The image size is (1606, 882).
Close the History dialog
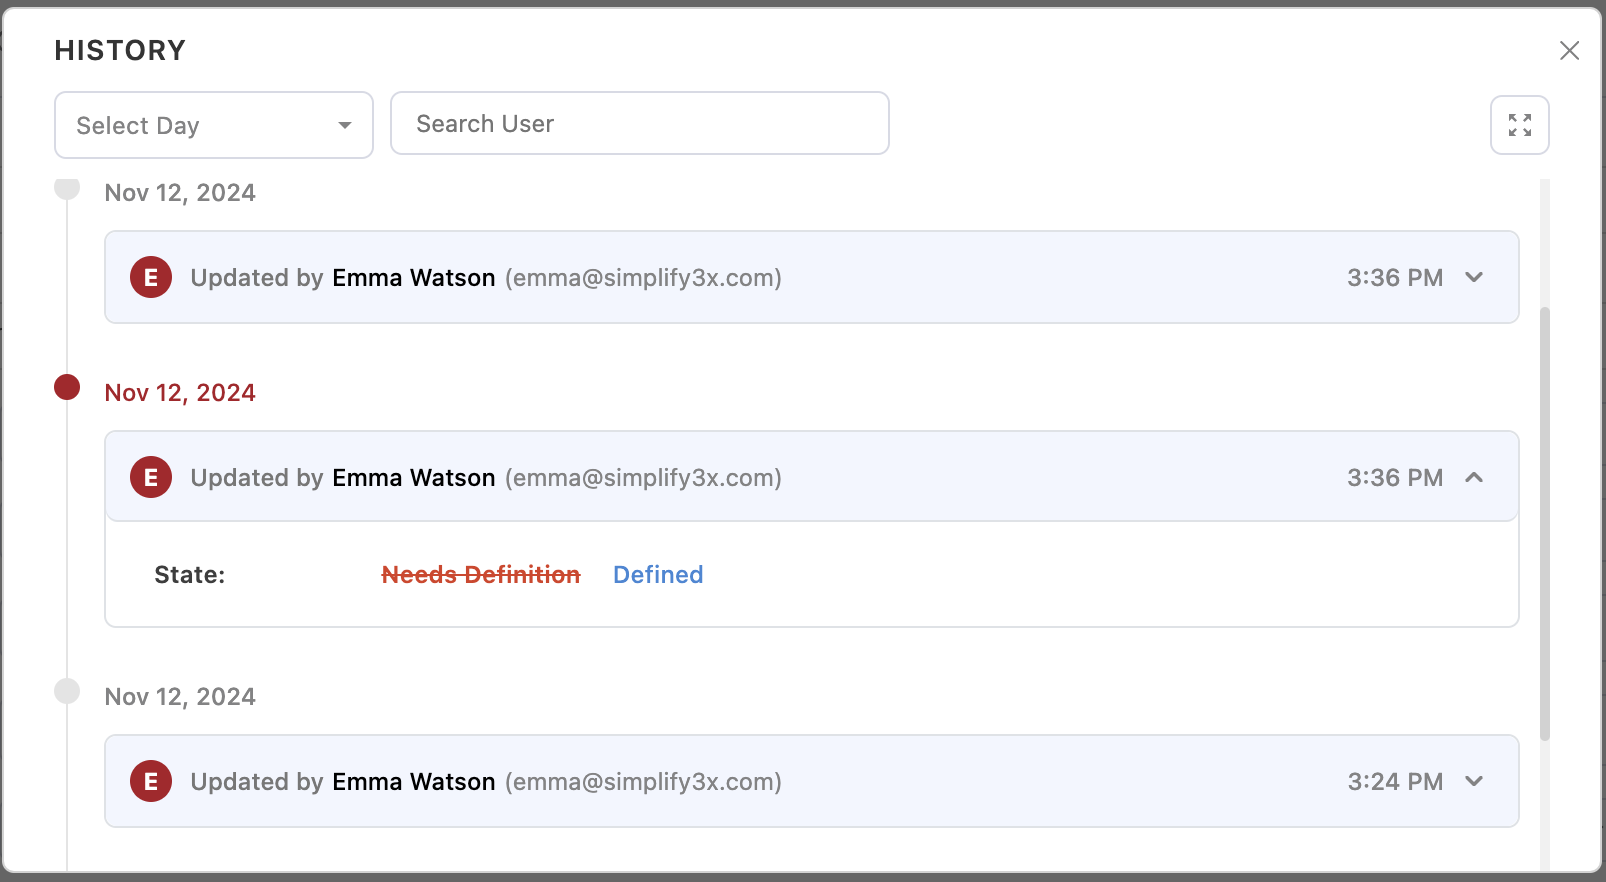tap(1569, 51)
